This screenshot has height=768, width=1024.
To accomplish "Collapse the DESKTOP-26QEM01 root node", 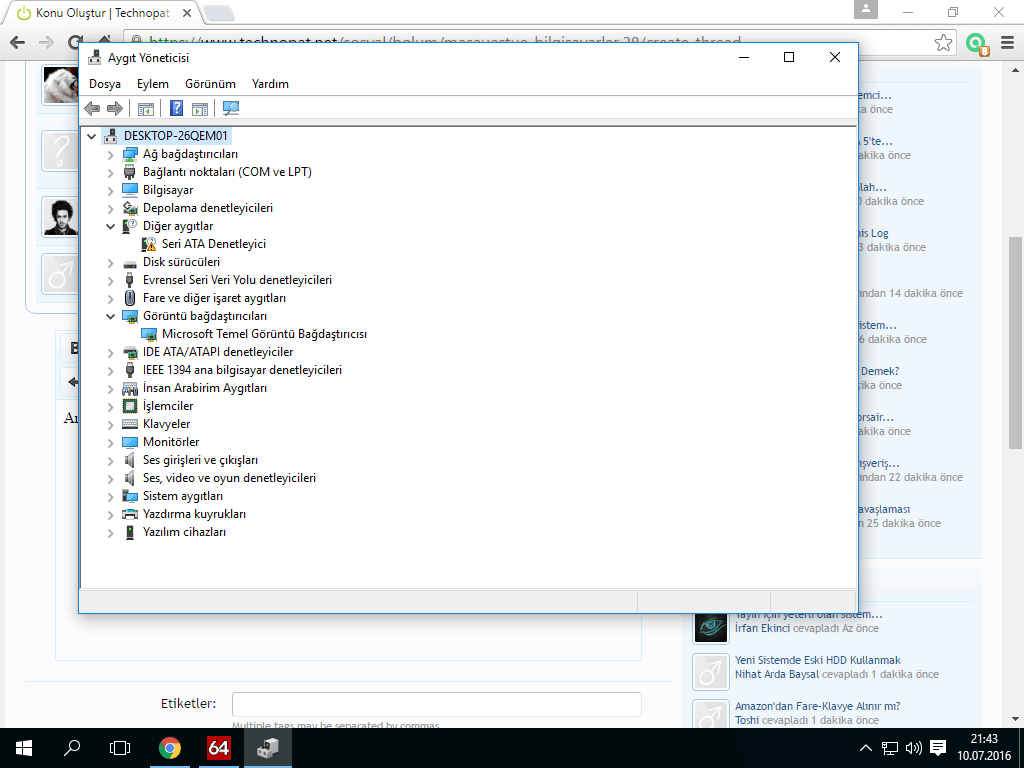I will (91, 136).
